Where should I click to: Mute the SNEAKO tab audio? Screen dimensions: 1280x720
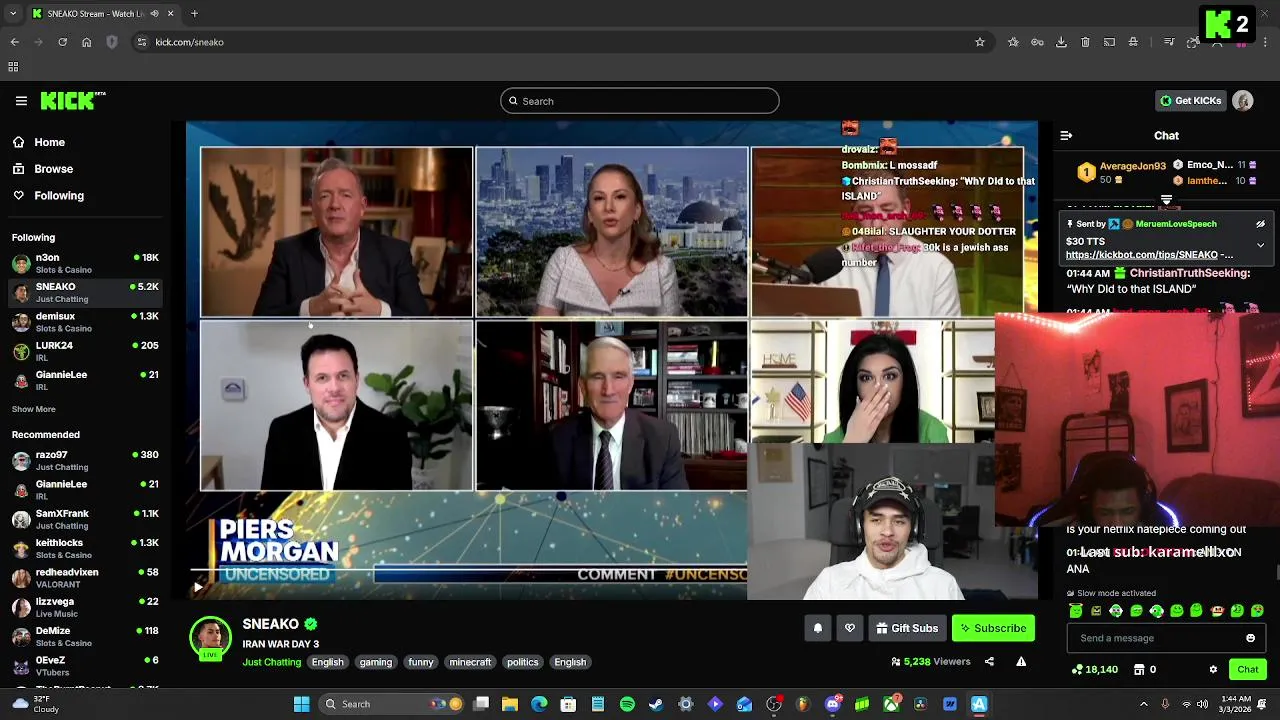[154, 14]
